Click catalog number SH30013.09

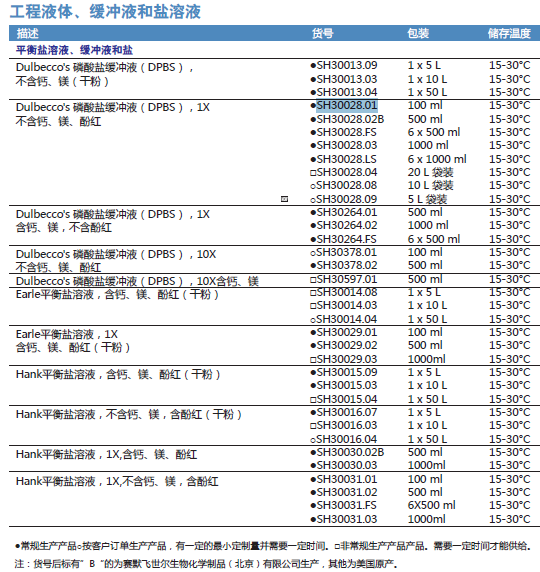click(347, 65)
